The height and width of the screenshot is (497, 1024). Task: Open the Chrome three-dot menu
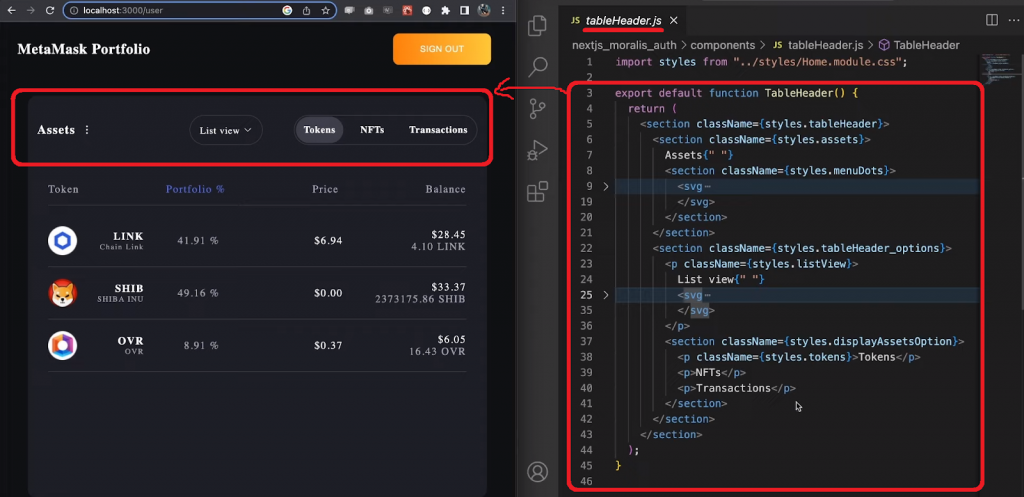(503, 10)
